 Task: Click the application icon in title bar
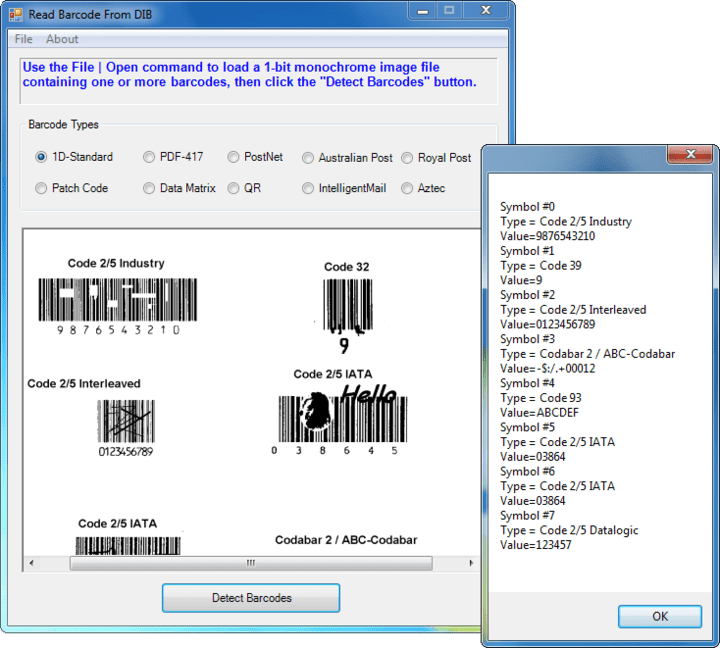(16, 15)
